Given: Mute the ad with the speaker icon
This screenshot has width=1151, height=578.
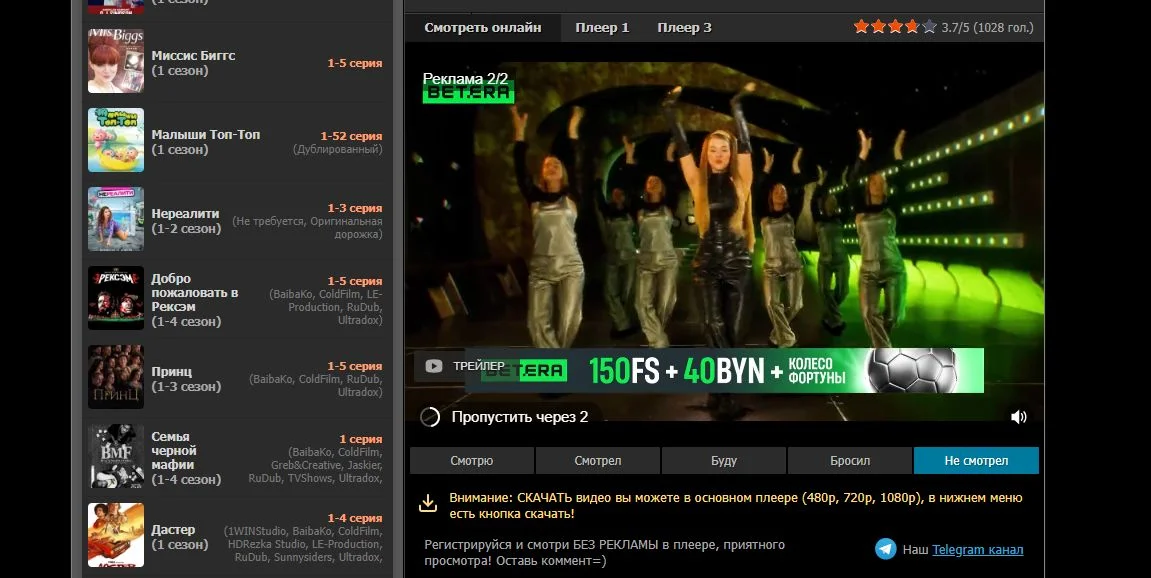Looking at the screenshot, I should [x=1018, y=417].
